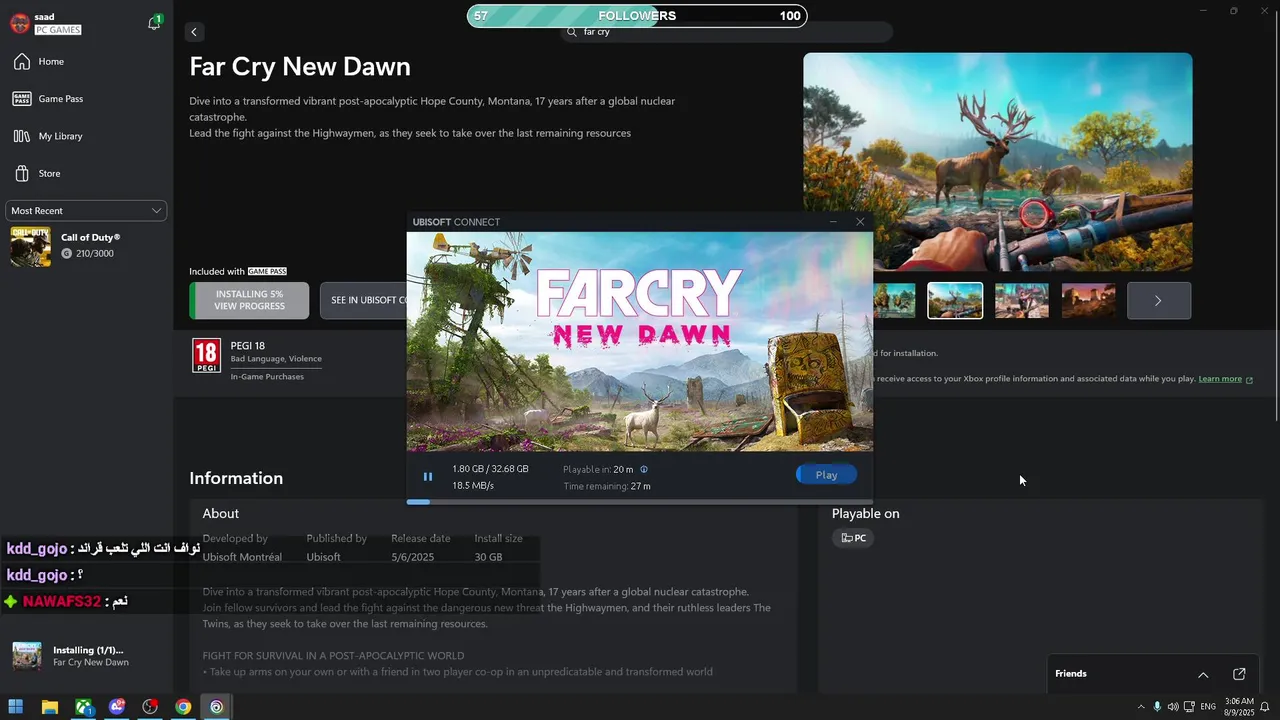Click the Ubisoft Connect taskbar icon
The image size is (1280, 720).
[x=216, y=707]
